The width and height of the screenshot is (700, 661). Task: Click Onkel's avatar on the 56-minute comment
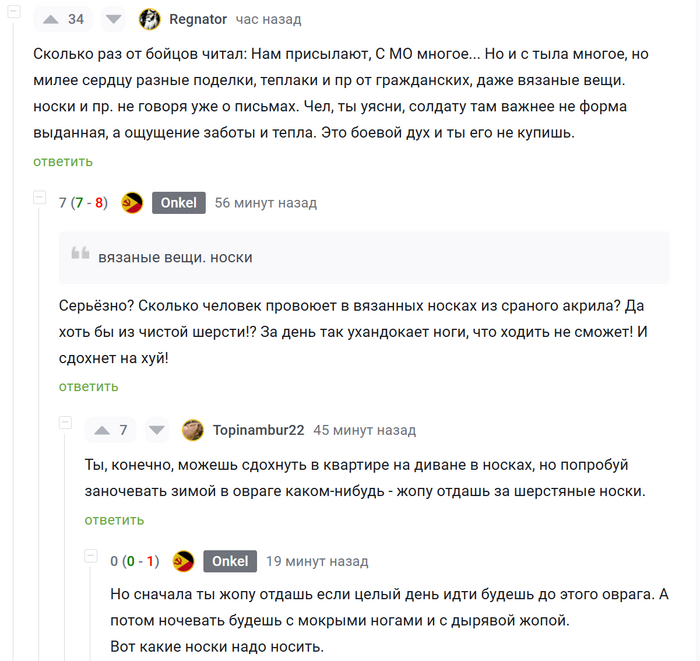132,203
